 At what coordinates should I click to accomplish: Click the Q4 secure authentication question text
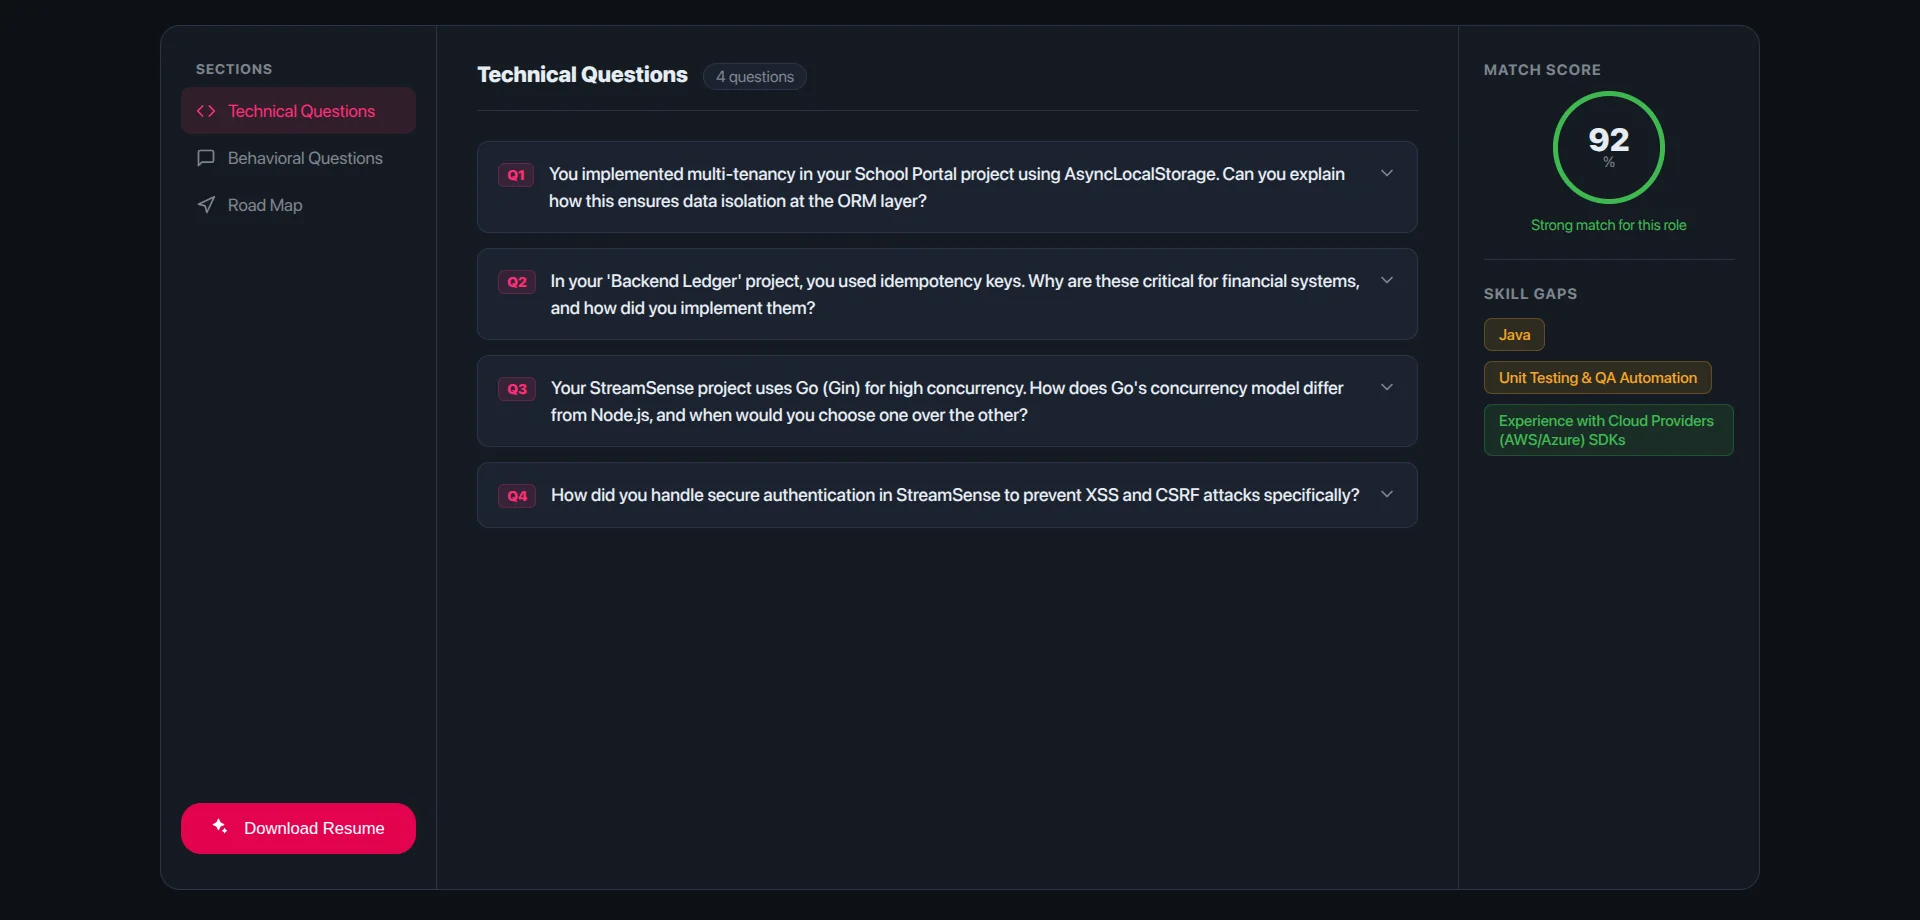[x=955, y=495]
